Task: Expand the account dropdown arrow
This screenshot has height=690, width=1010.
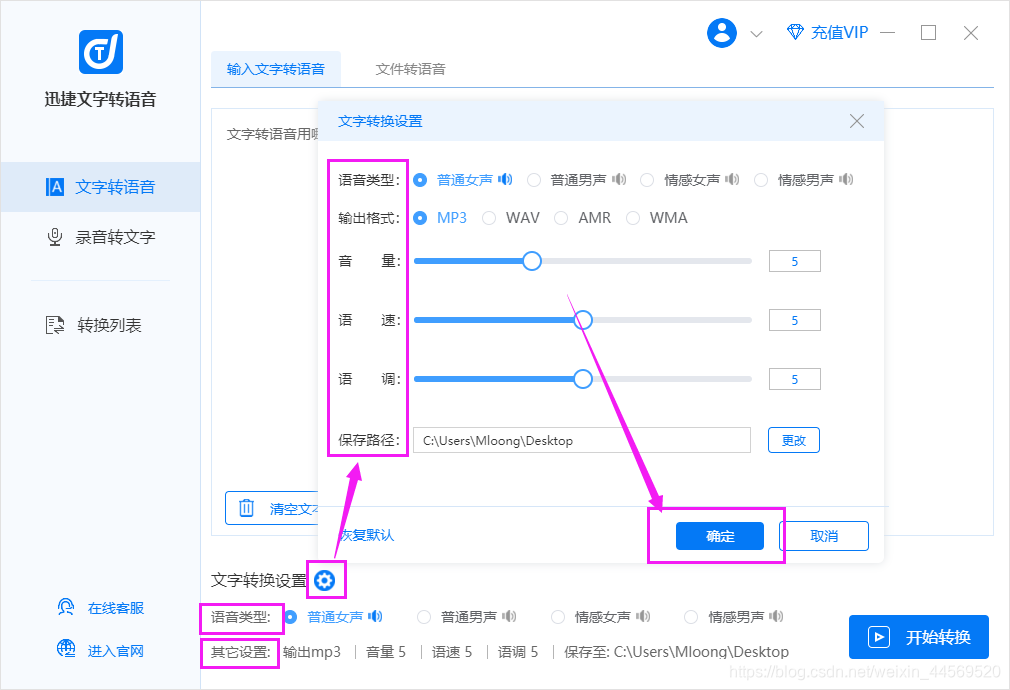Action: 756,34
